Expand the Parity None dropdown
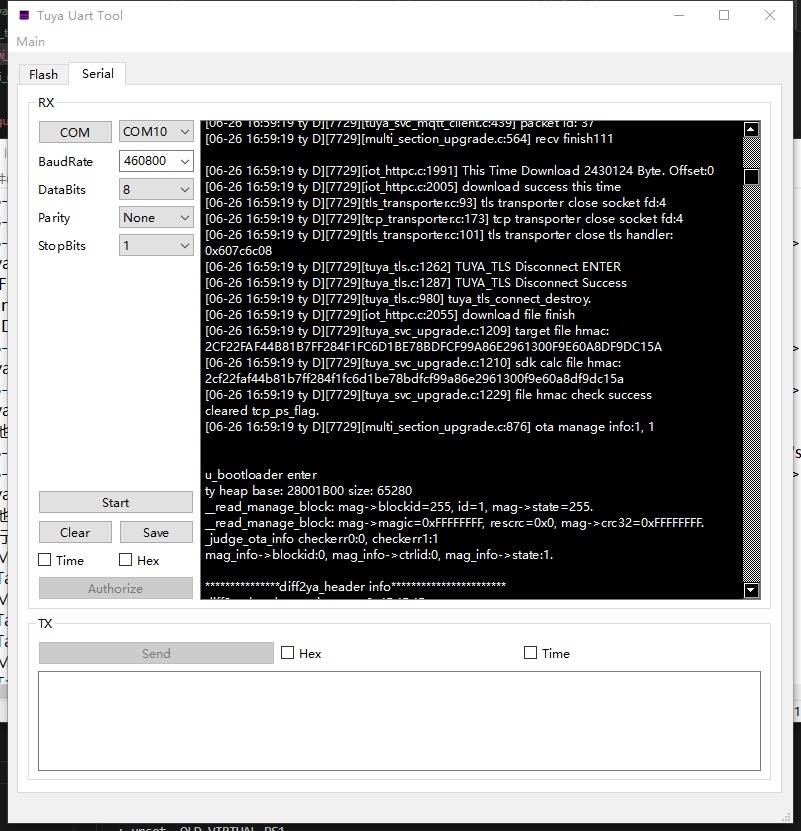801x831 pixels. [156, 217]
